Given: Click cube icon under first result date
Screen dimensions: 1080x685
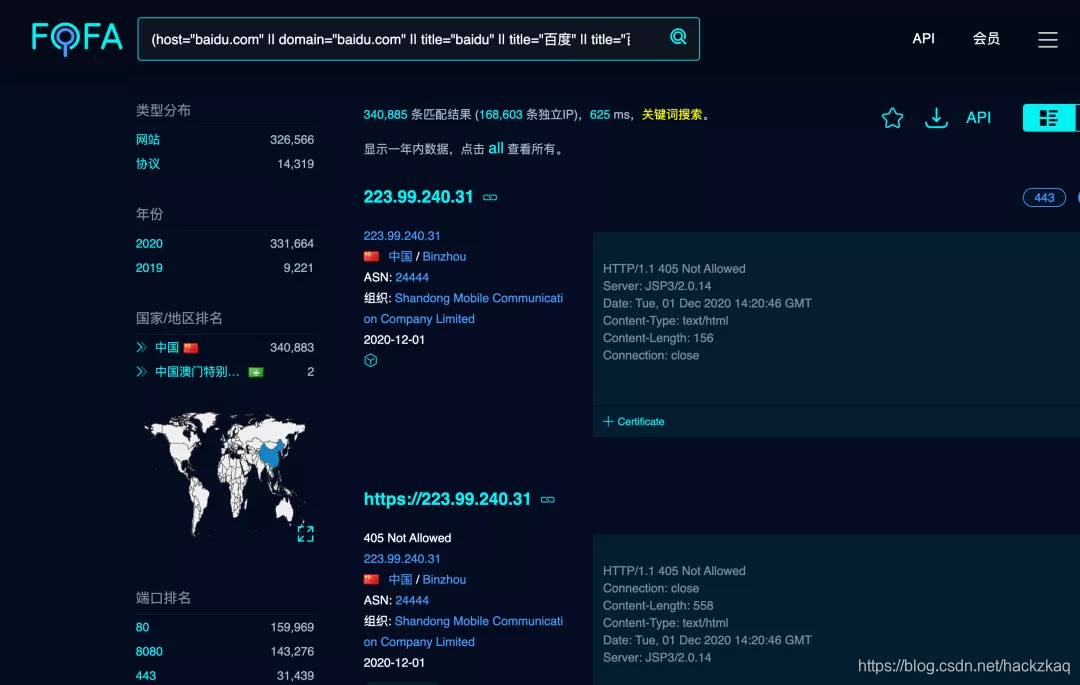Looking at the screenshot, I should coord(371,360).
